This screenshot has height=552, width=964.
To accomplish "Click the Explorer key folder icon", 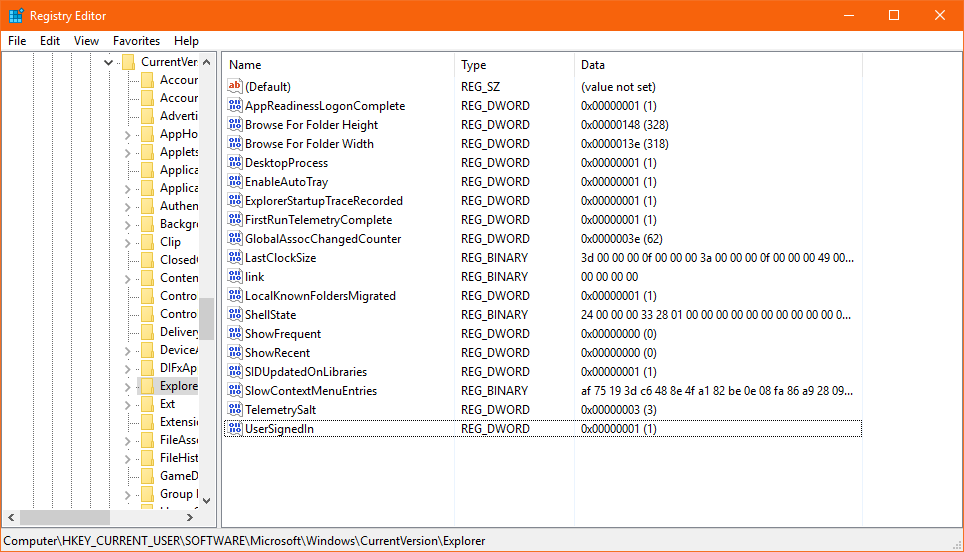I will coord(148,385).
